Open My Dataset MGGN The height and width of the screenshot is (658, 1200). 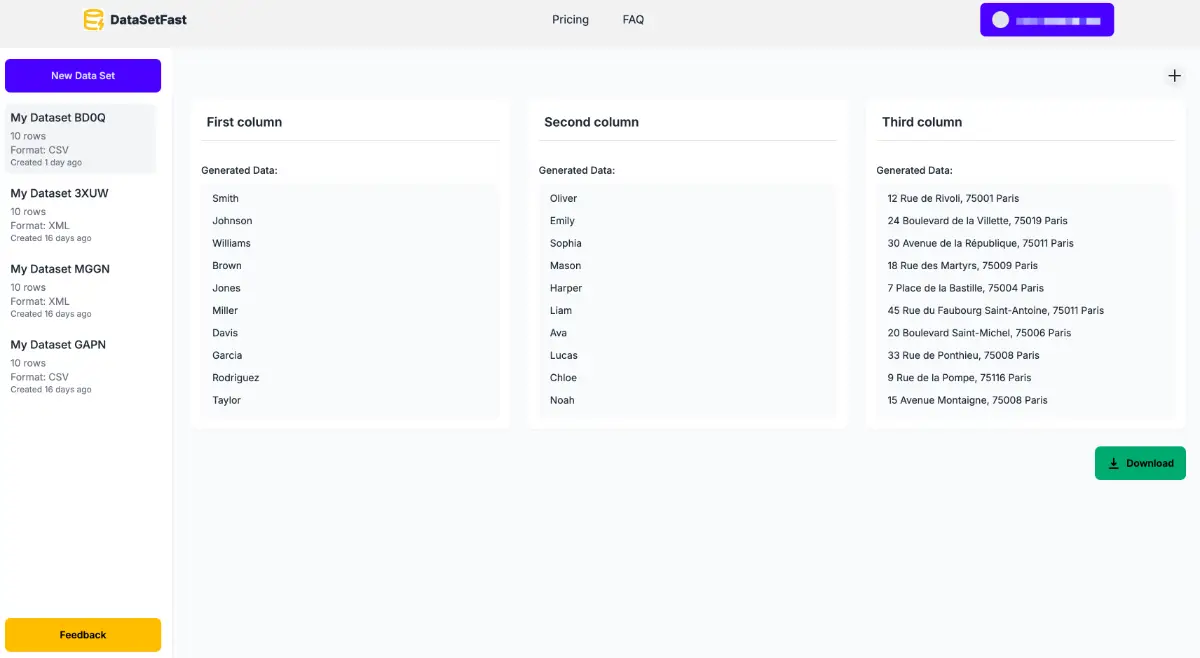(x=60, y=269)
